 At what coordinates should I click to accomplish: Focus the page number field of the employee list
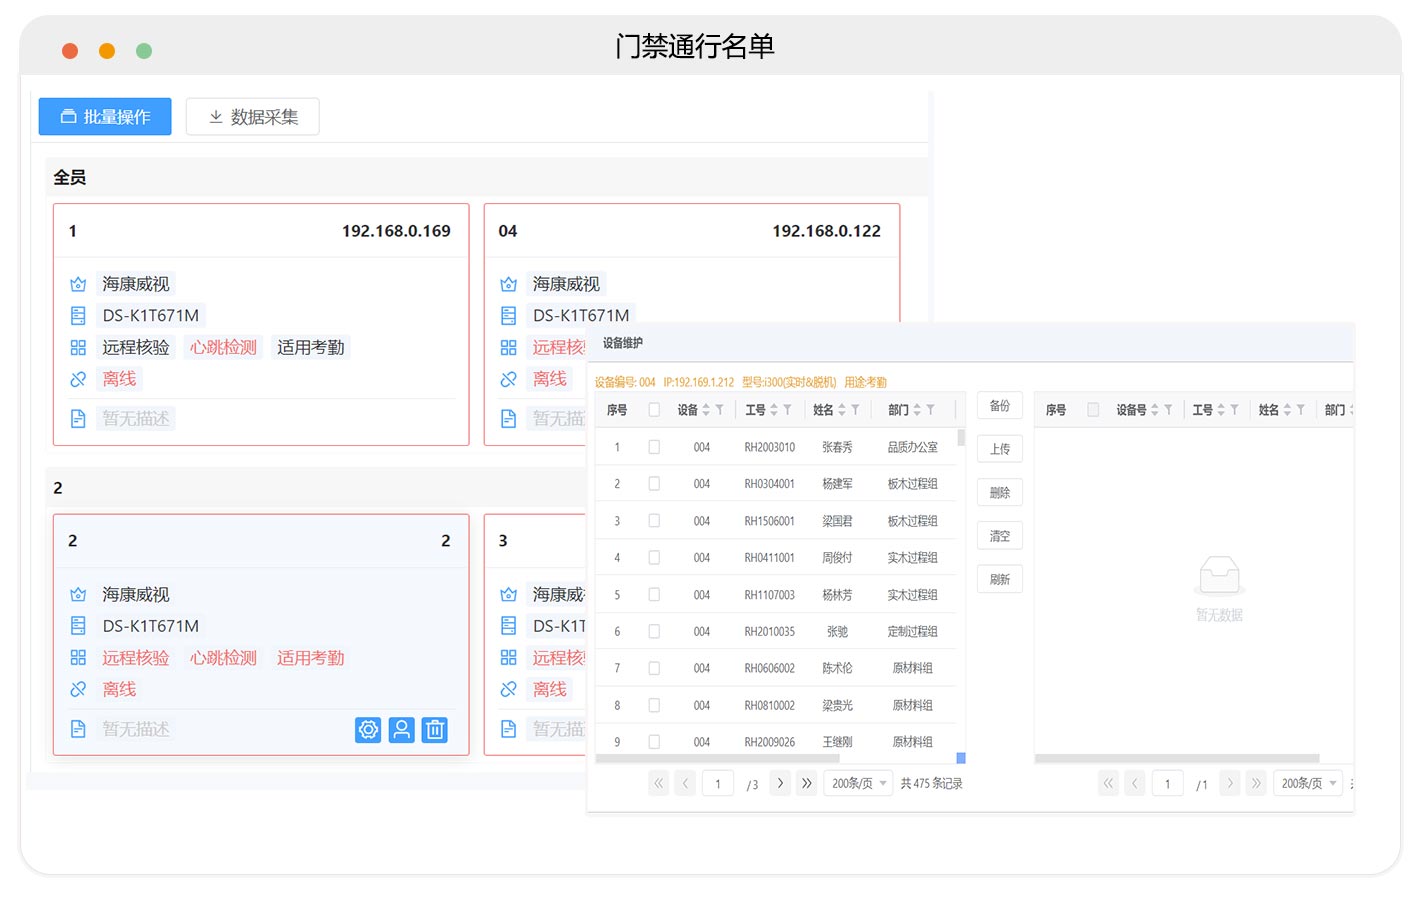coord(718,784)
